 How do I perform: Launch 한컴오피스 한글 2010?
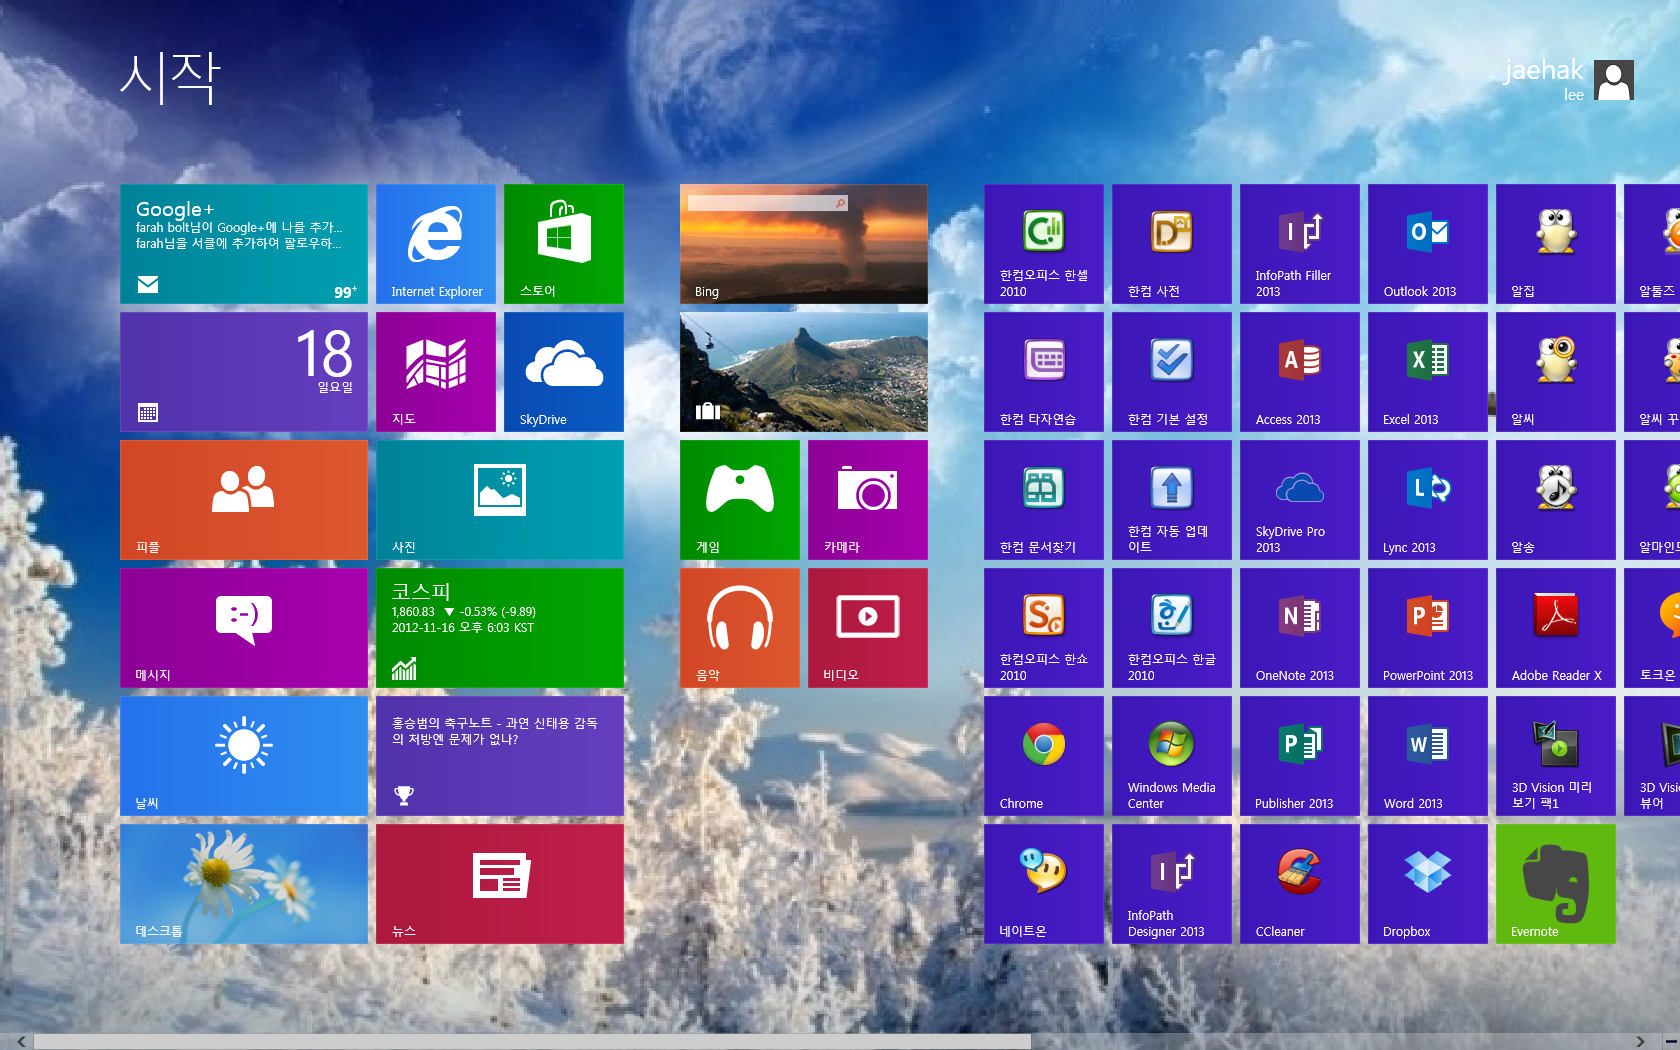click(x=1172, y=628)
